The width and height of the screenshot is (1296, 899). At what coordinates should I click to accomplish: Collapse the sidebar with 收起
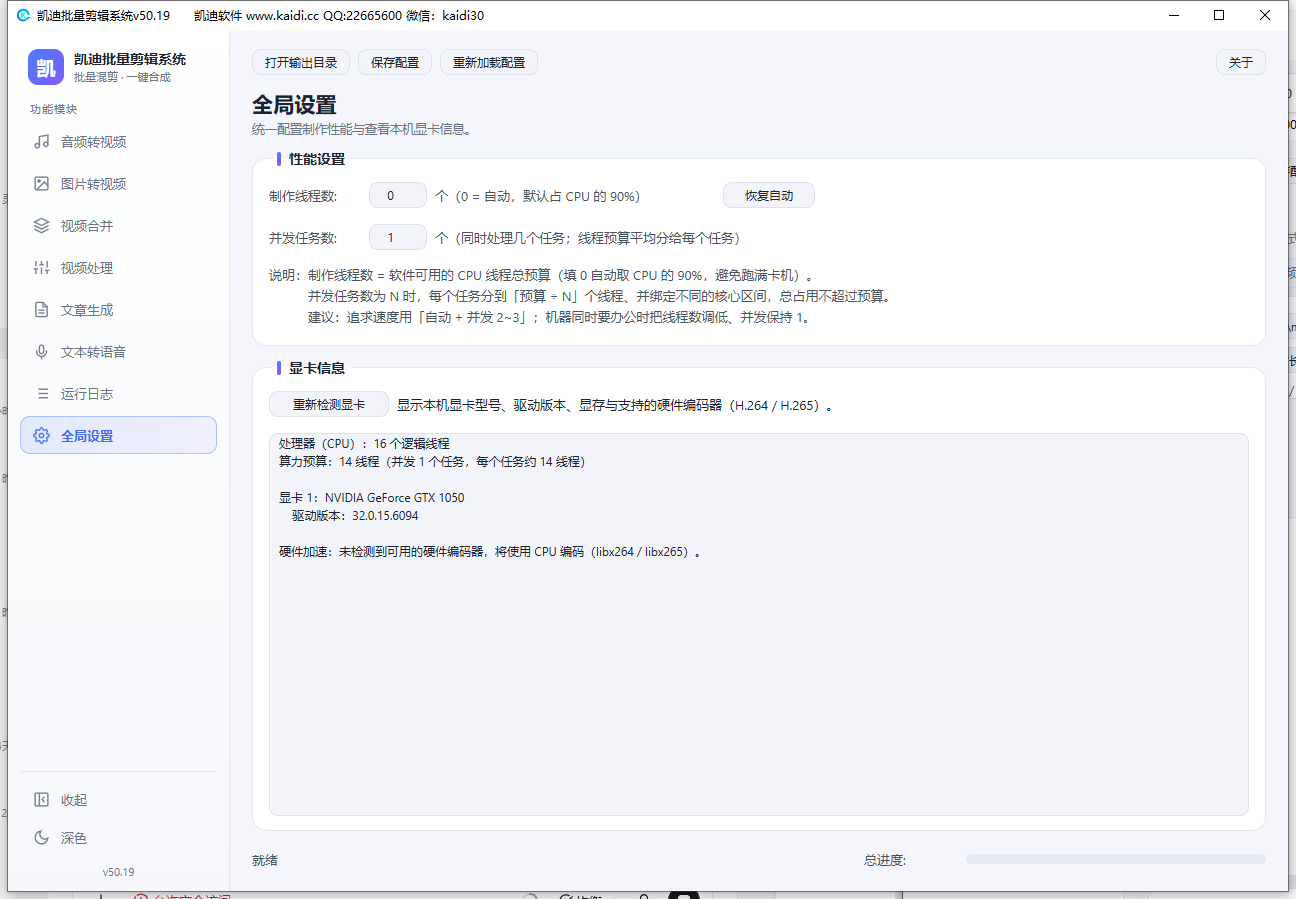click(118, 800)
